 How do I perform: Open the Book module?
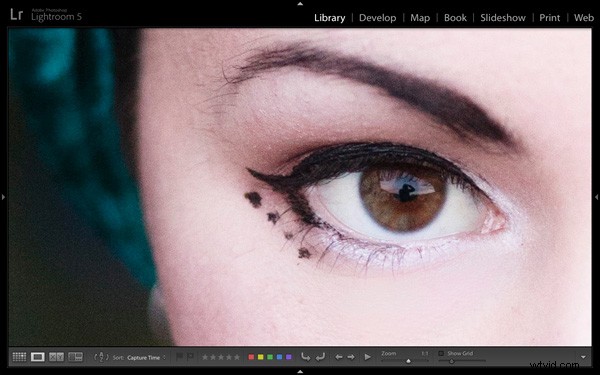[x=455, y=18]
